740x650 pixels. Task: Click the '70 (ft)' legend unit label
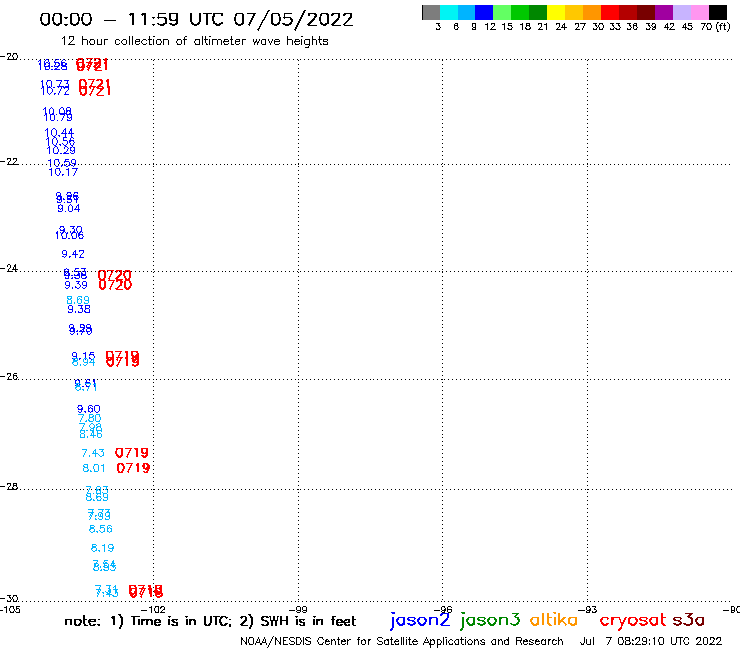(715, 26)
